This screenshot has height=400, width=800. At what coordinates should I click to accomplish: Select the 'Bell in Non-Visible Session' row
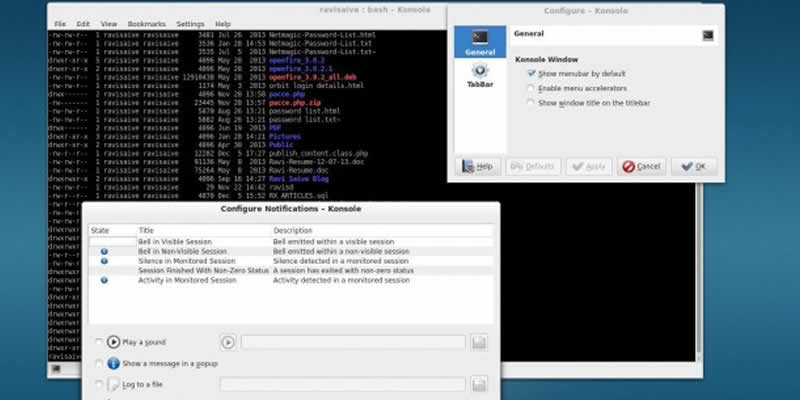pyautogui.click(x=291, y=252)
